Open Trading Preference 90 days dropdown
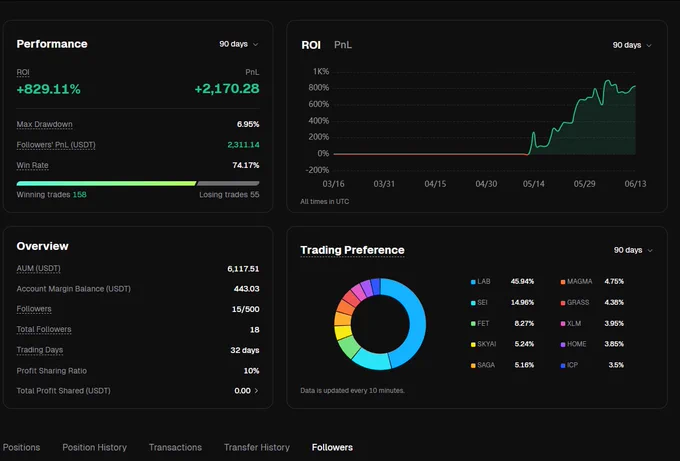Image resolution: width=680 pixels, height=461 pixels. (633, 250)
